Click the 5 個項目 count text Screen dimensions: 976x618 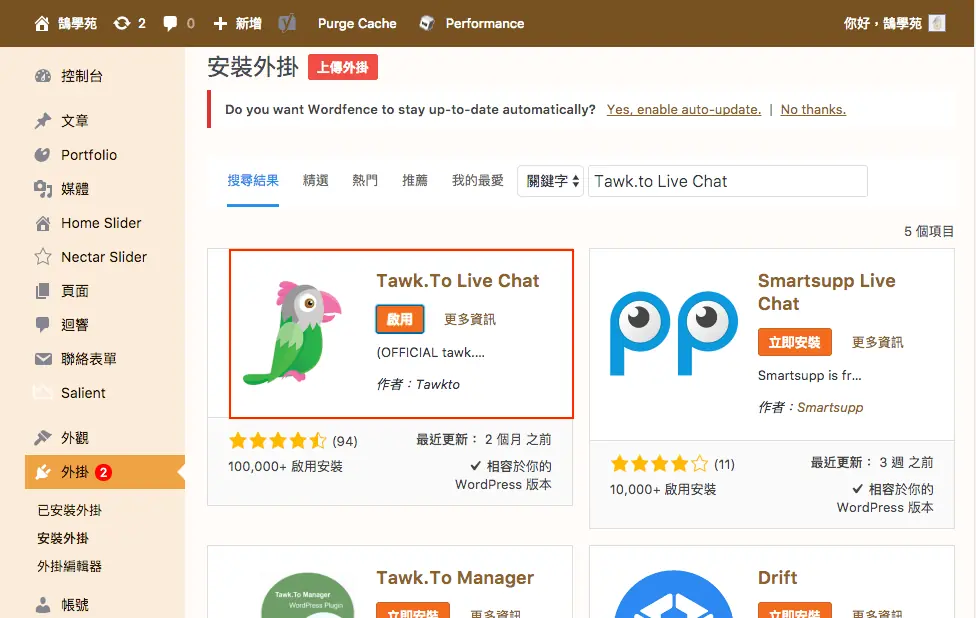929,232
